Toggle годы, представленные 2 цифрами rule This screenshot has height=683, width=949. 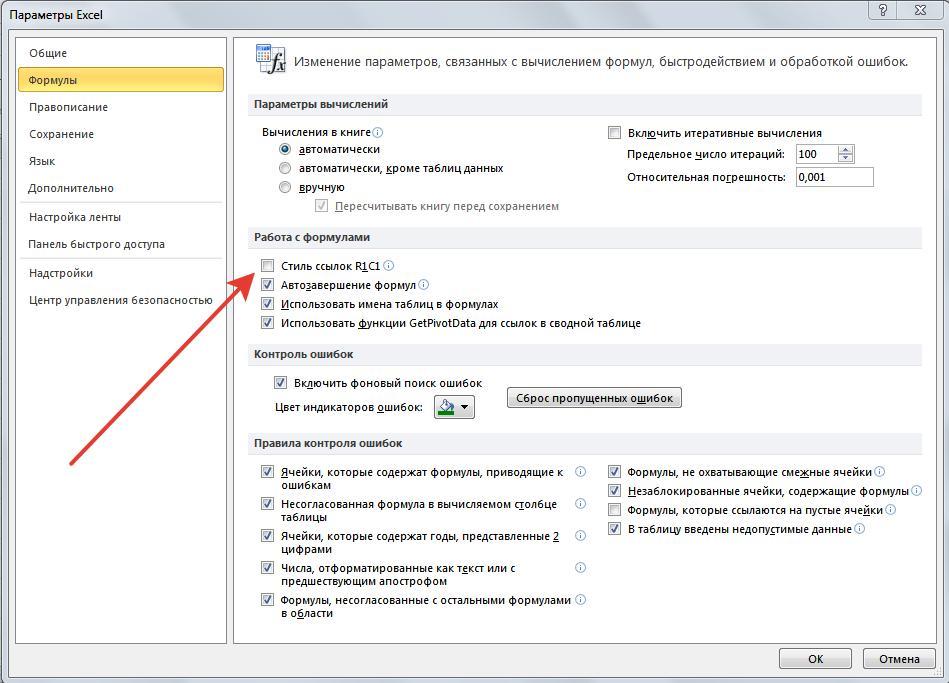point(268,536)
